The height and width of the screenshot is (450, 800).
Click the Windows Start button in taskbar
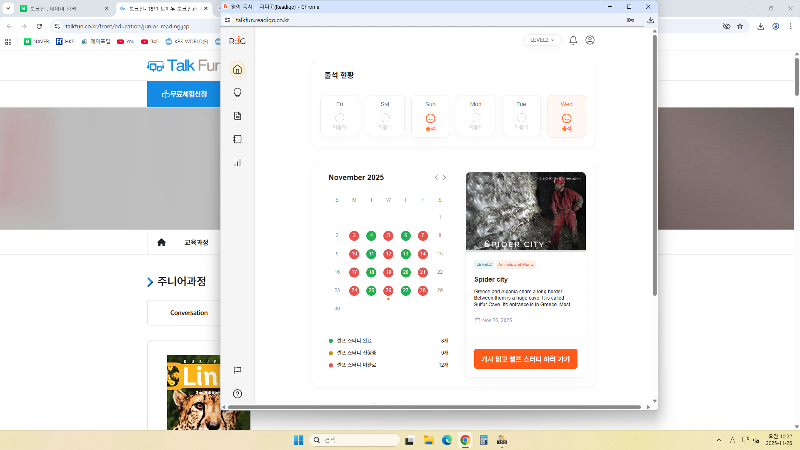[297, 440]
